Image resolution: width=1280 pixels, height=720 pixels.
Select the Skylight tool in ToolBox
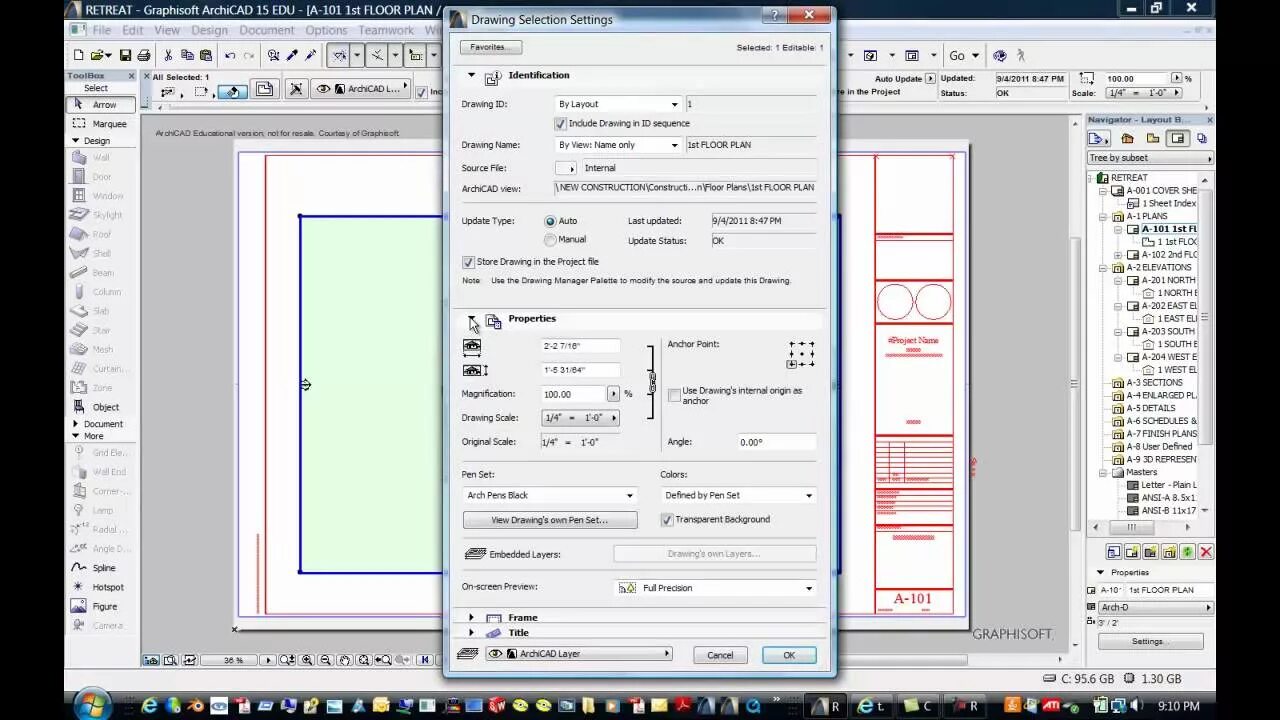[102, 215]
